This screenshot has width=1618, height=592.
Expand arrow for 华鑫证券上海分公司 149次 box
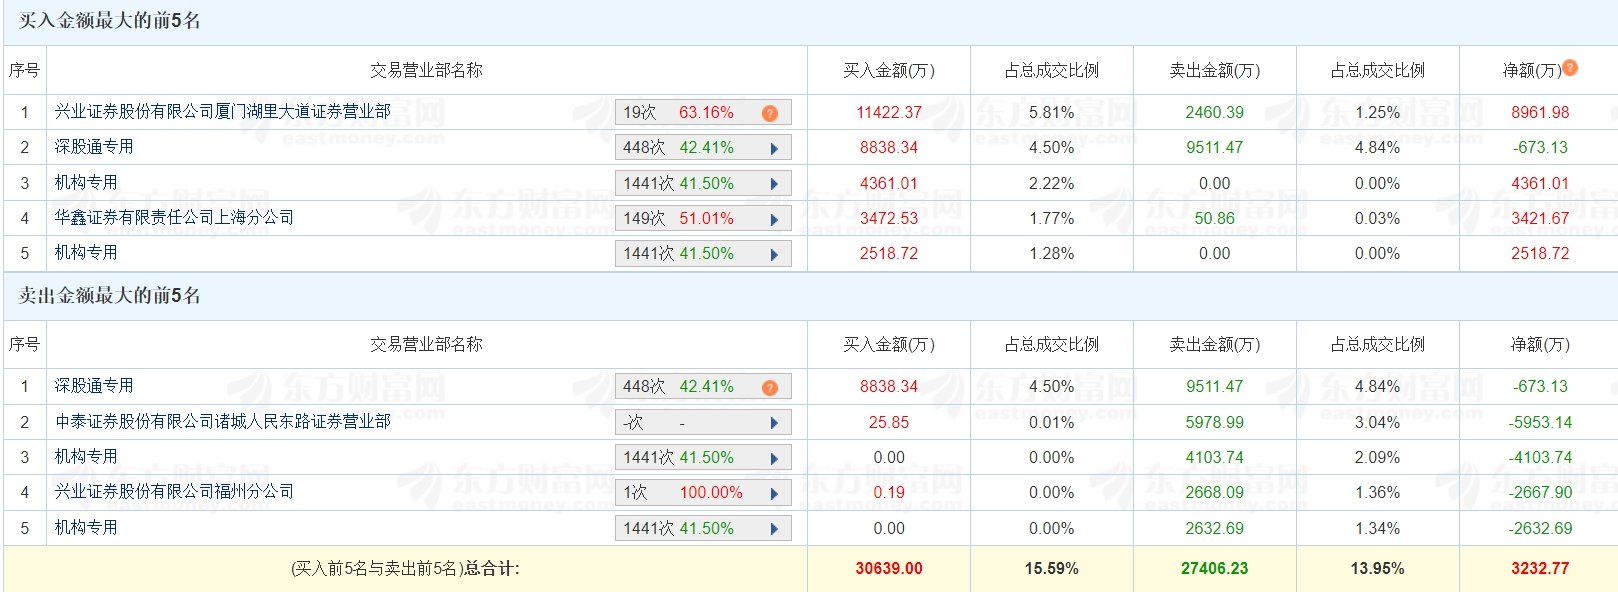pyautogui.click(x=774, y=219)
